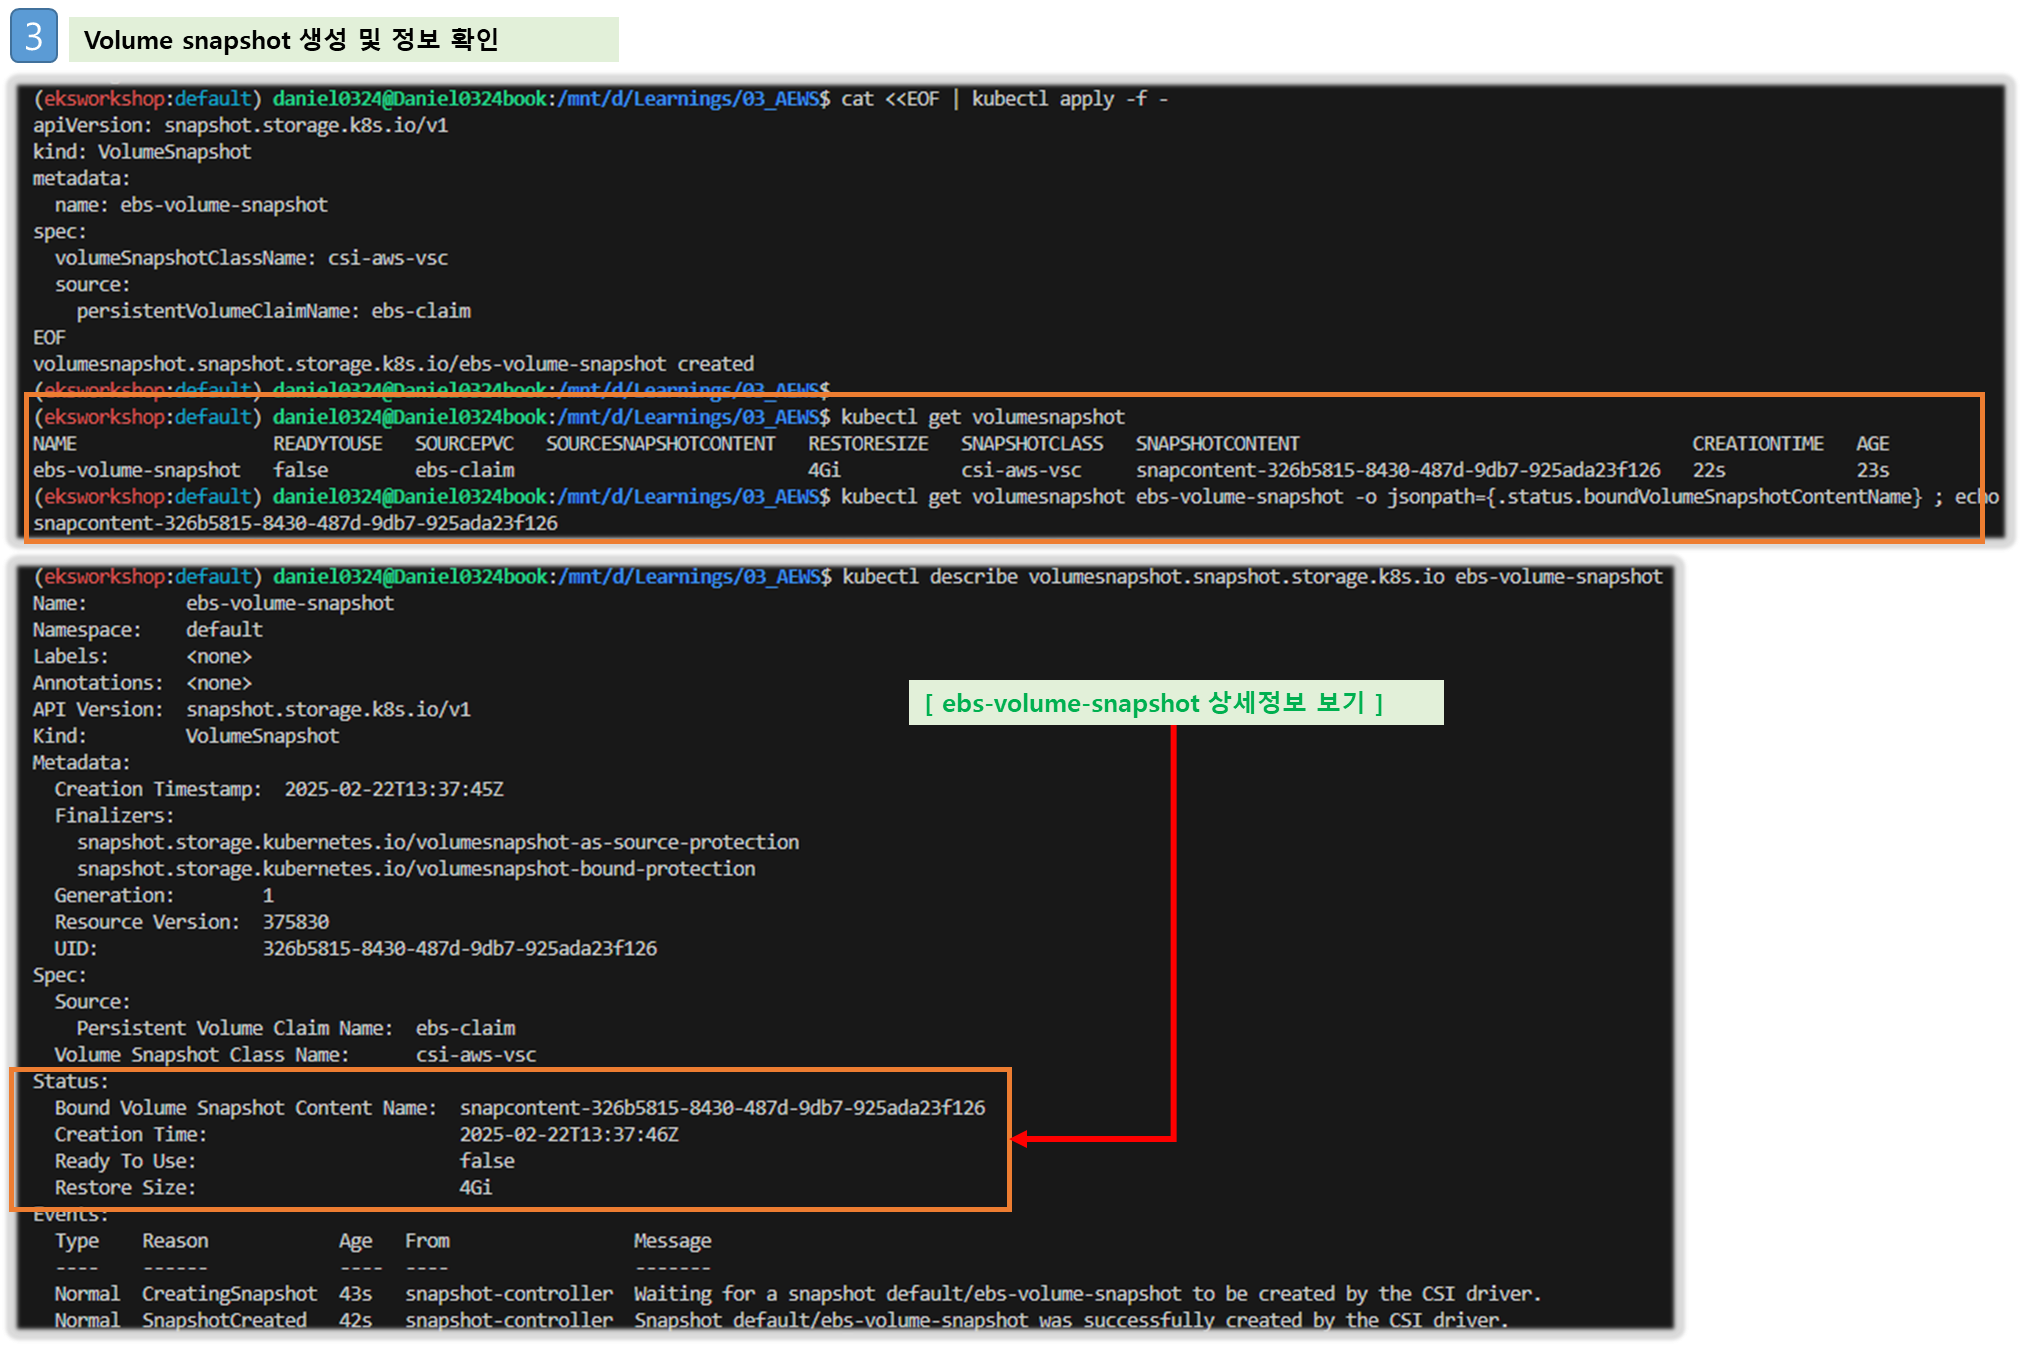This screenshot has width=2022, height=1346.
Task: Click the CreatingSnapshot event reason
Action: (229, 1294)
